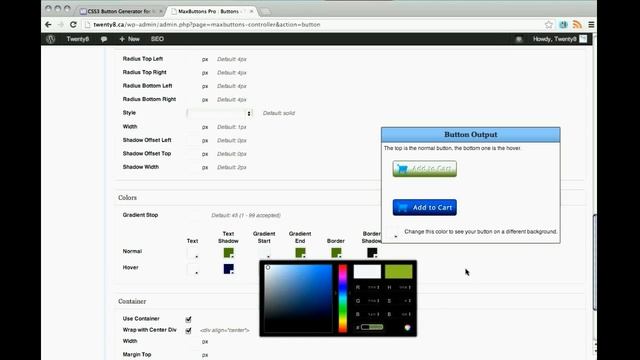Viewport: 640px width, 360px height.
Task: Click the G value field in picker
Action: [x=373, y=301]
